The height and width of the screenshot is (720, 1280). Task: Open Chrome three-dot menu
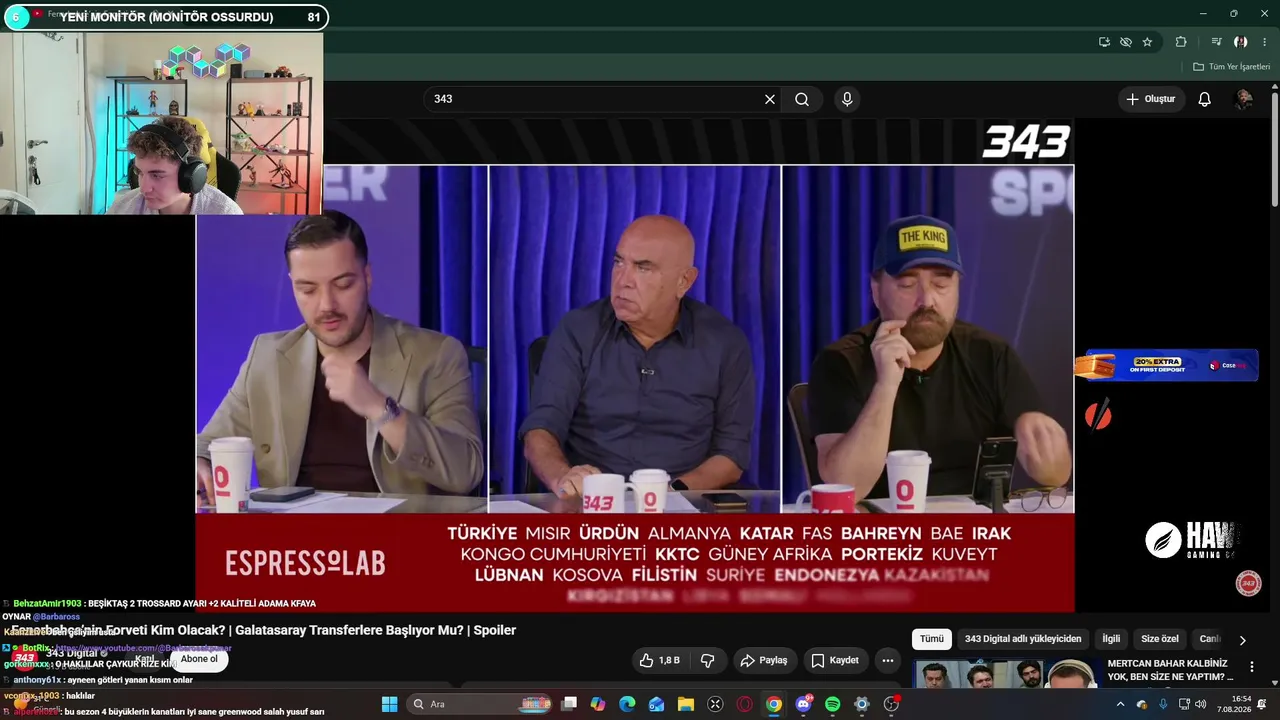[1265, 42]
